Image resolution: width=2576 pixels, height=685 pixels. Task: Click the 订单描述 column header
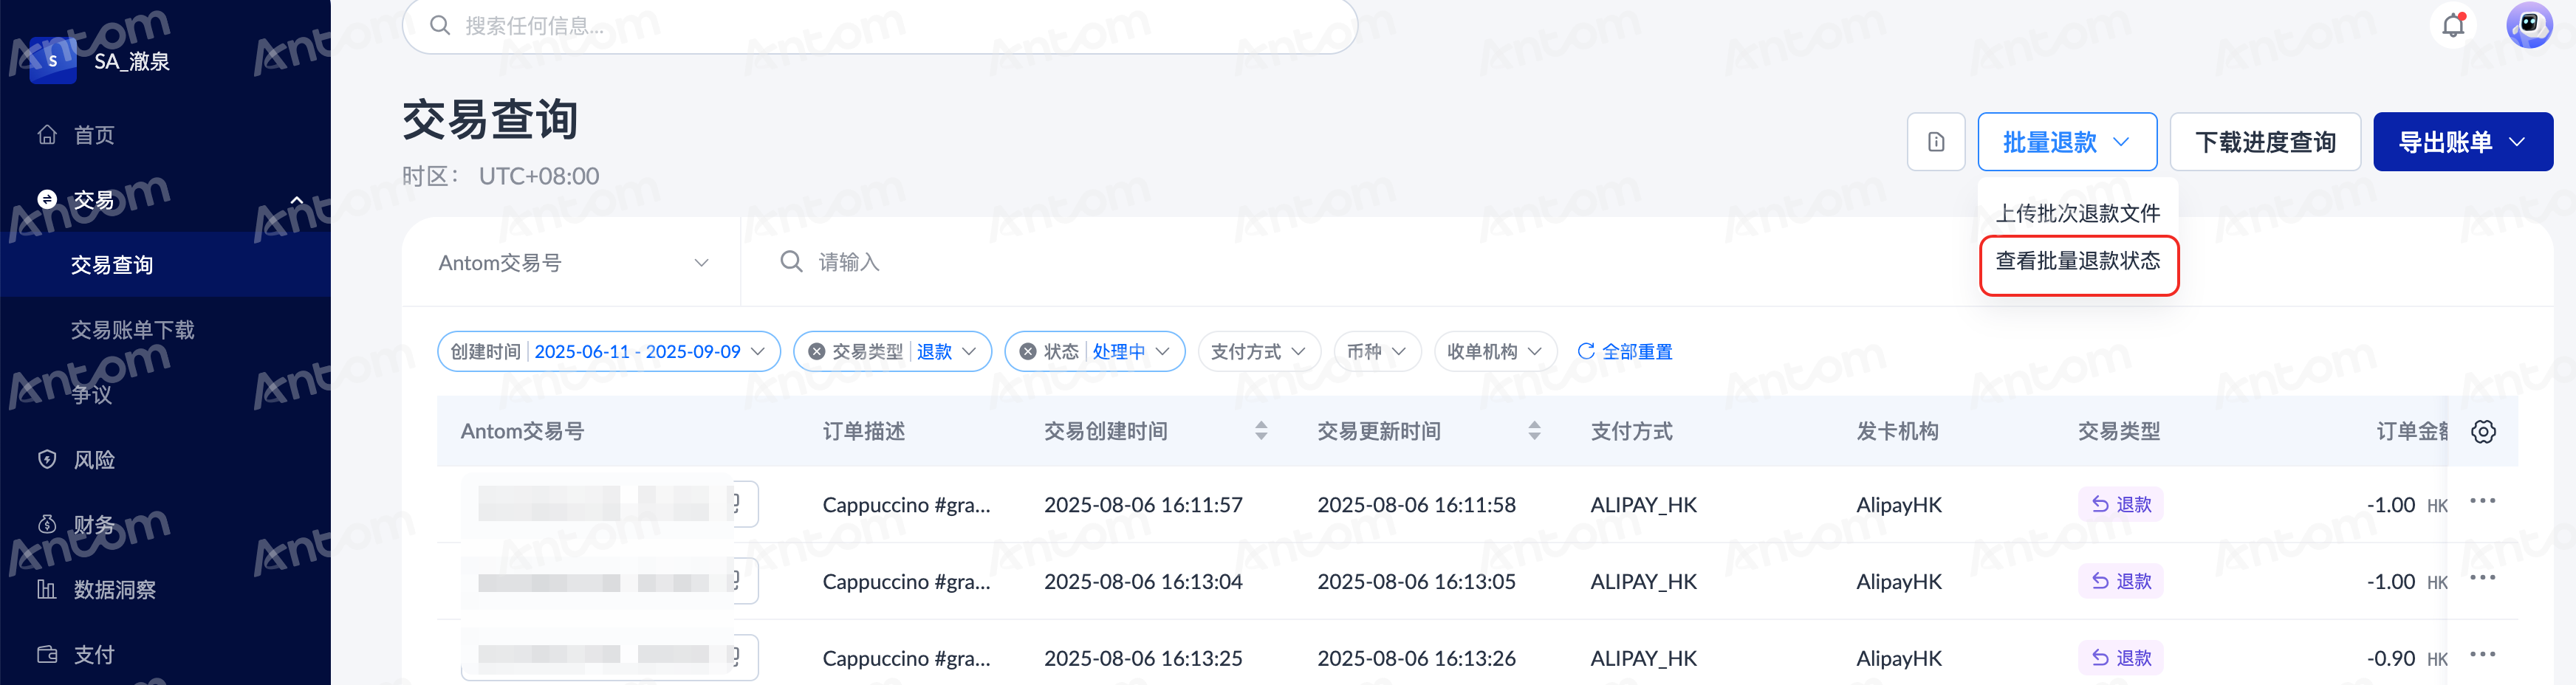[863, 431]
